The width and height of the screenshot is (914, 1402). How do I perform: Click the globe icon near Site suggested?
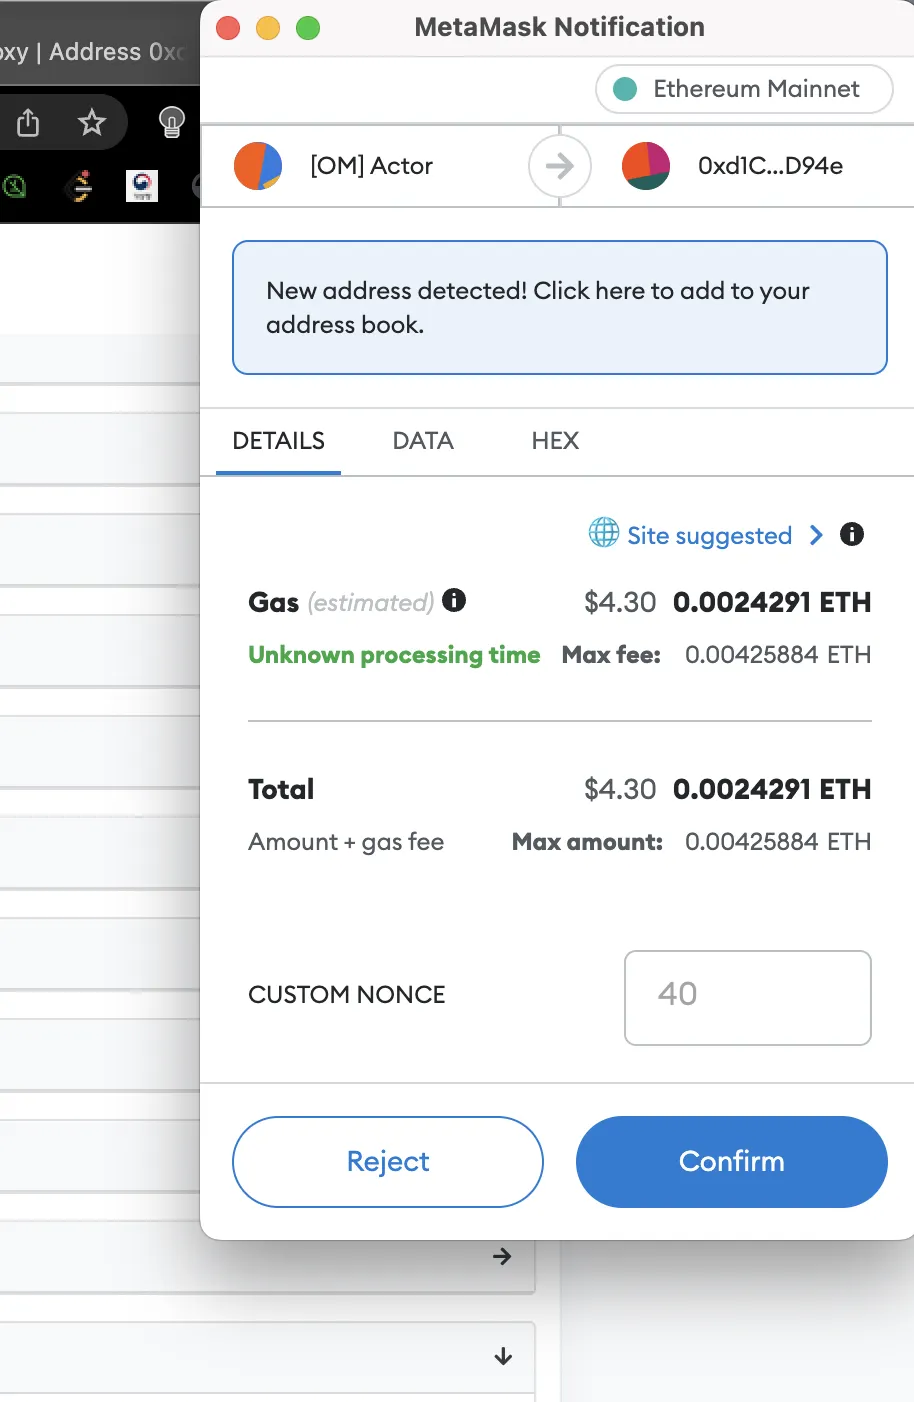[x=604, y=533]
